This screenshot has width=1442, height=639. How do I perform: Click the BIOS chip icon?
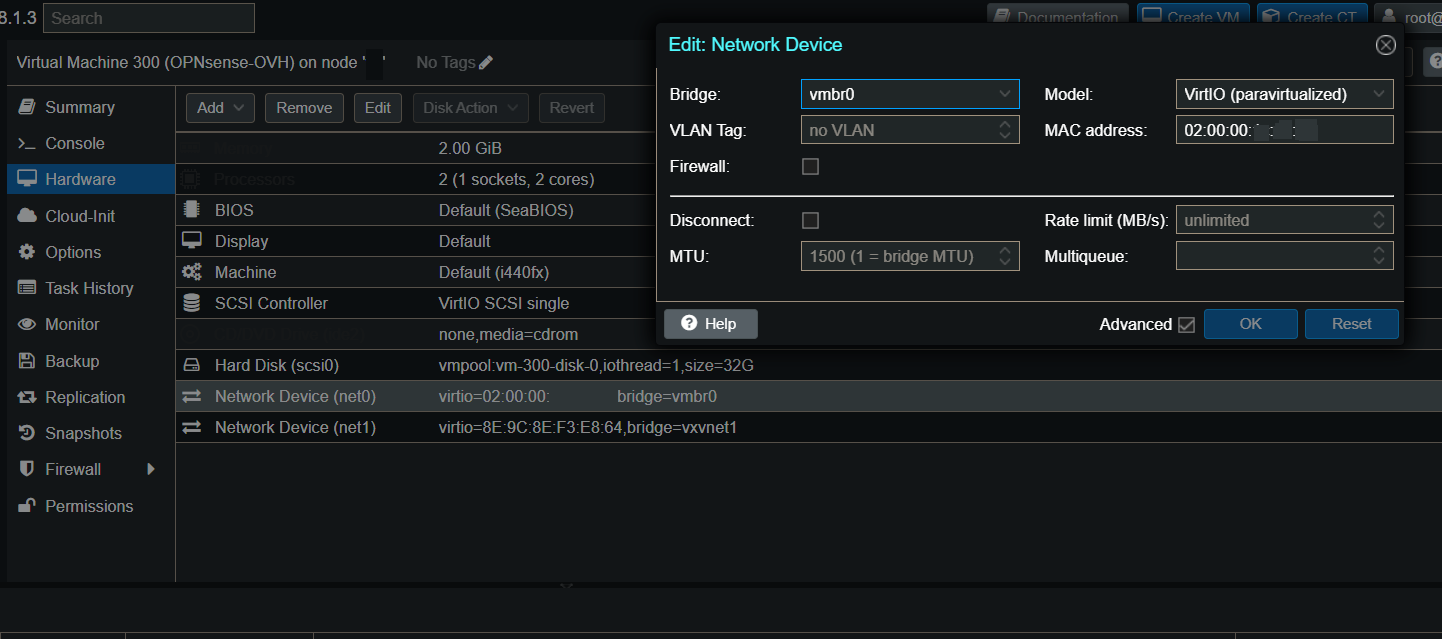pos(191,210)
